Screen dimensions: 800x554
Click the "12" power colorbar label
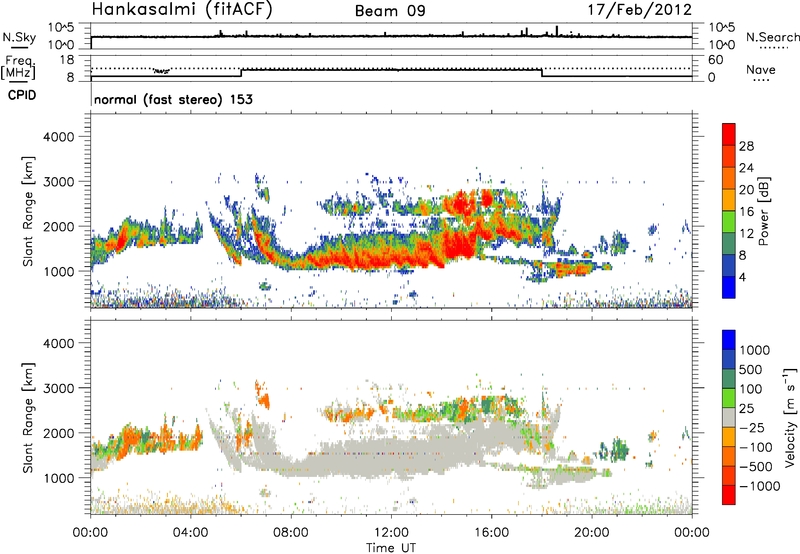coord(746,234)
